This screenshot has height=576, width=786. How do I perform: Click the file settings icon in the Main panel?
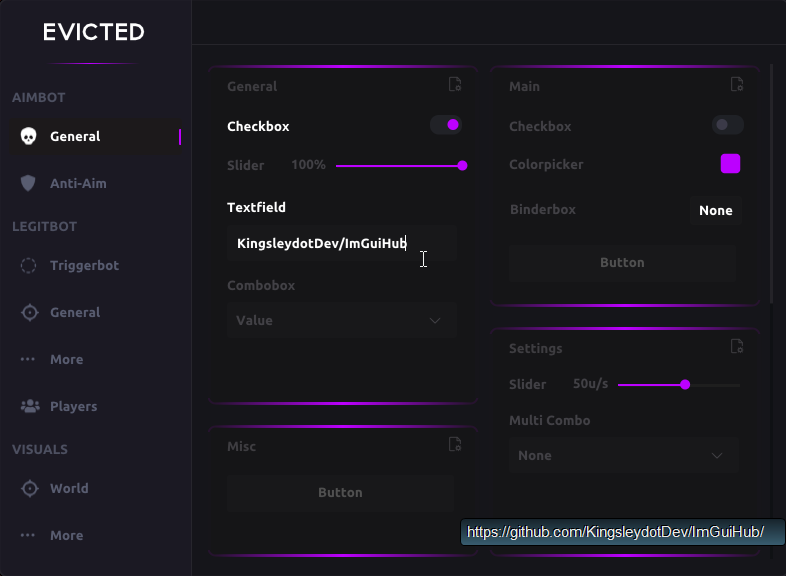[x=737, y=85]
